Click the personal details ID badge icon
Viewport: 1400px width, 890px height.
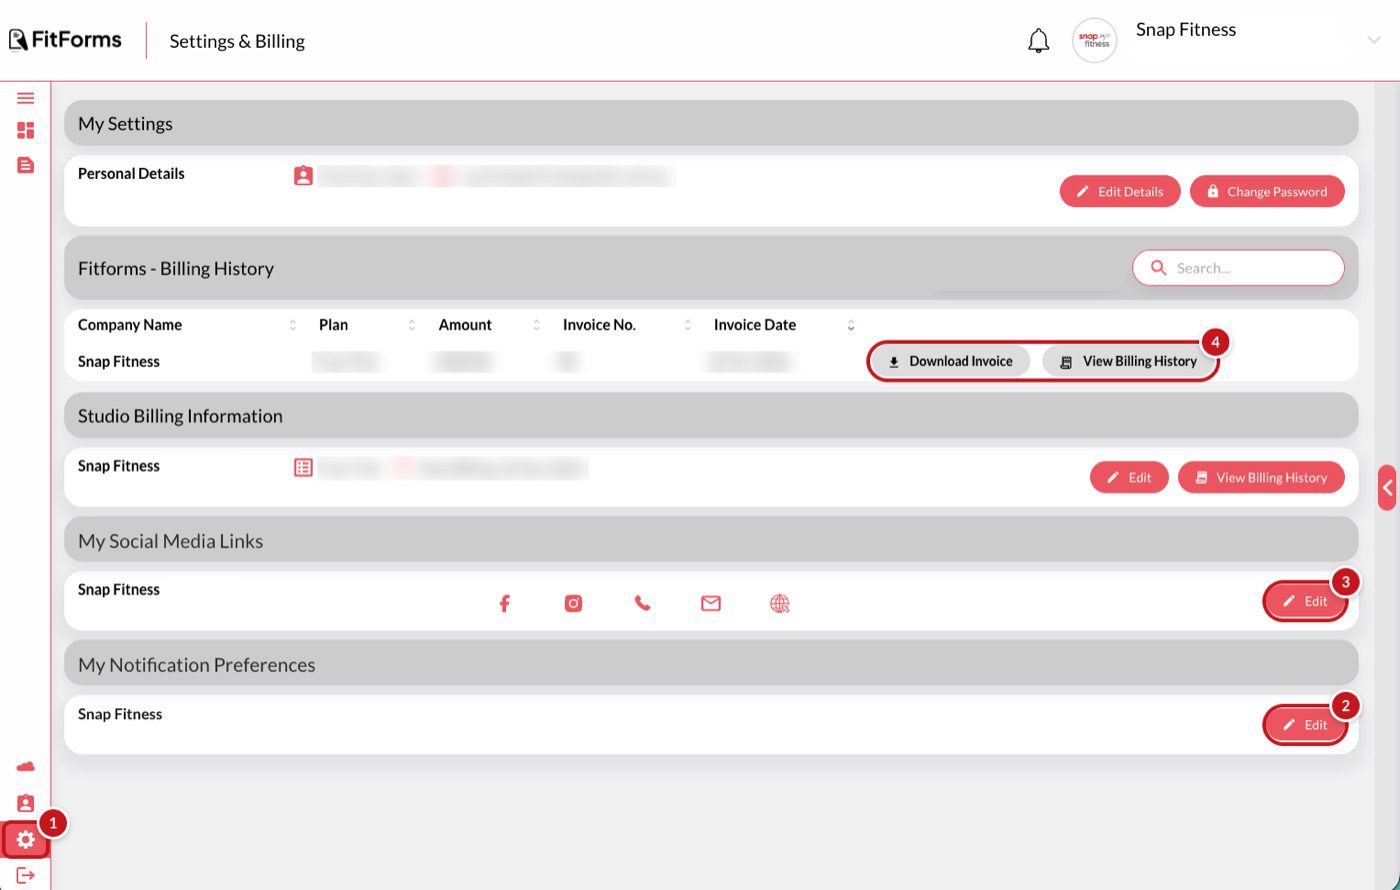coord(303,176)
